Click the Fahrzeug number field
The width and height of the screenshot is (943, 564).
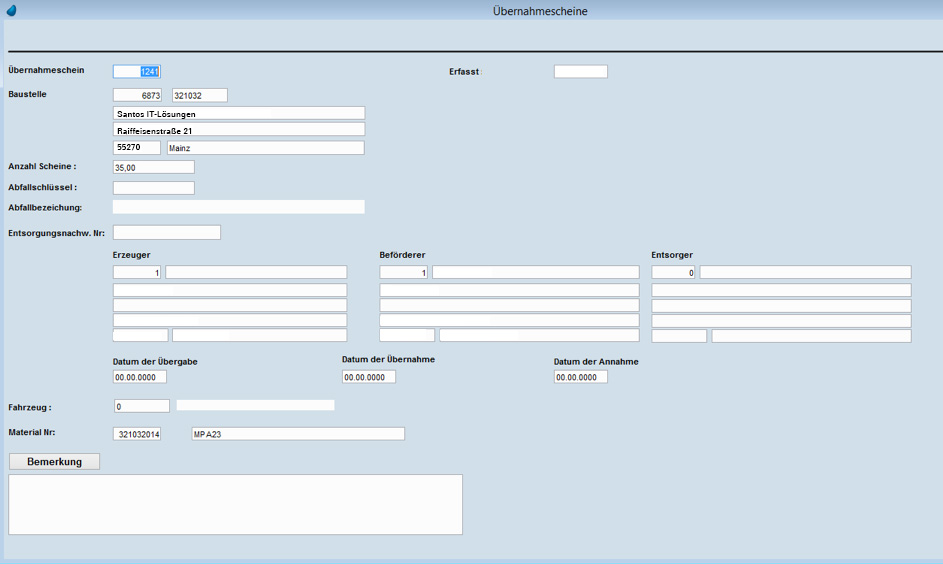[x=141, y=406]
